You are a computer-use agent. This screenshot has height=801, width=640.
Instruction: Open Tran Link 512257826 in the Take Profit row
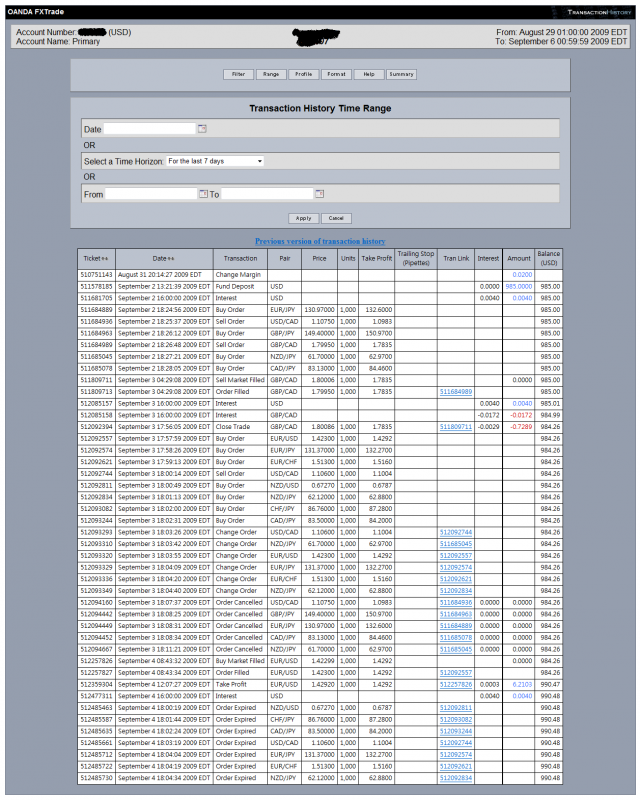pos(456,685)
